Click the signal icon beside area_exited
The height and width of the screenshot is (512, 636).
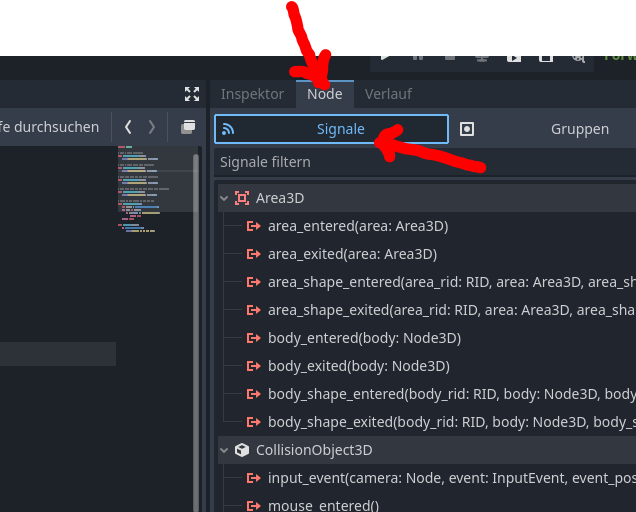click(254, 254)
